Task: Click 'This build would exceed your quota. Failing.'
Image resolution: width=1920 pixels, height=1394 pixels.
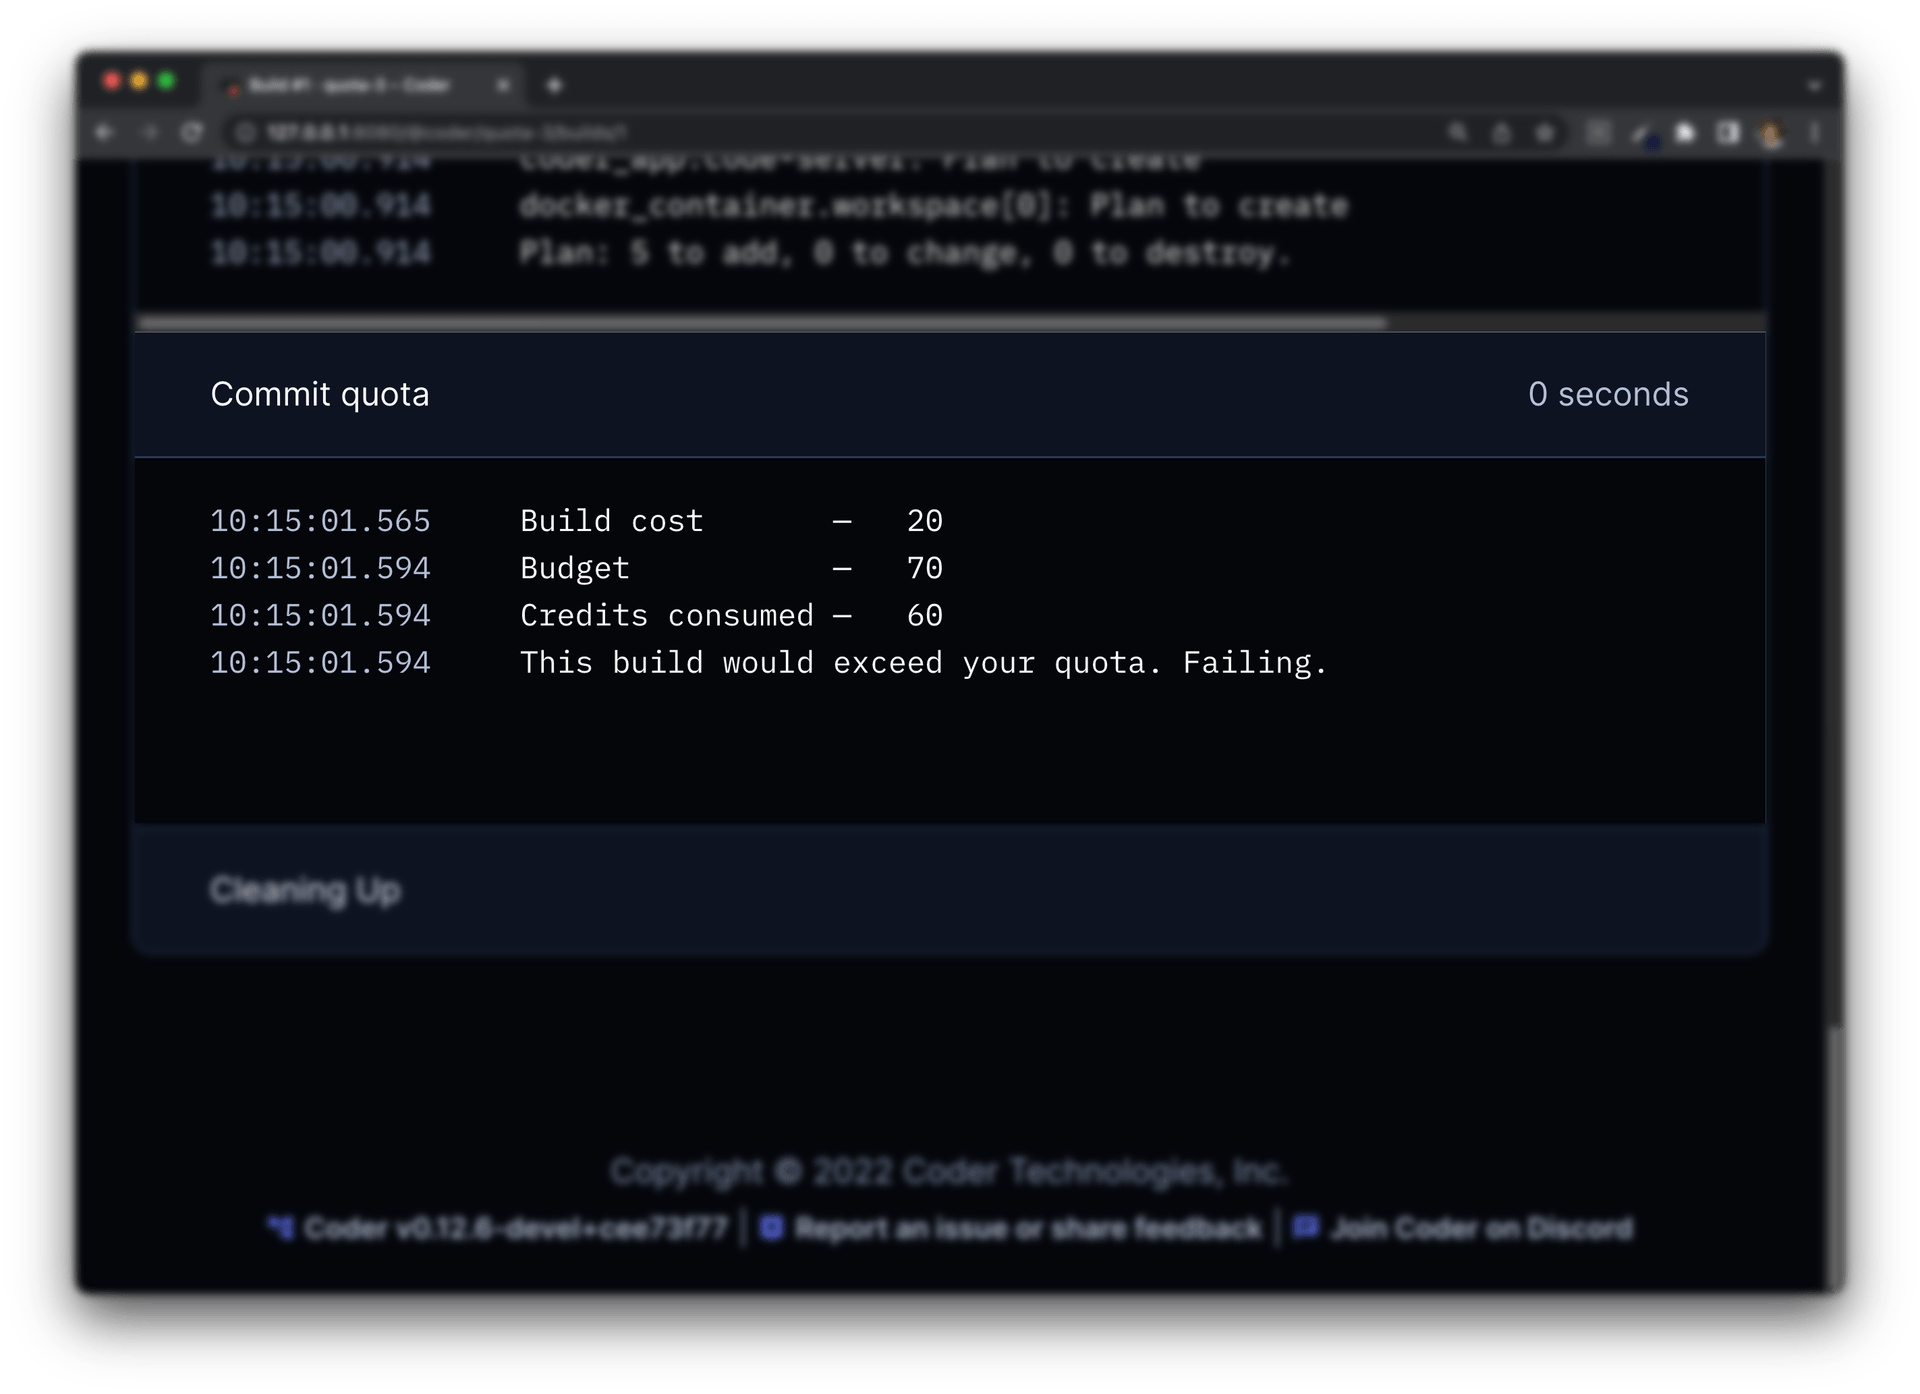Action: click(923, 662)
